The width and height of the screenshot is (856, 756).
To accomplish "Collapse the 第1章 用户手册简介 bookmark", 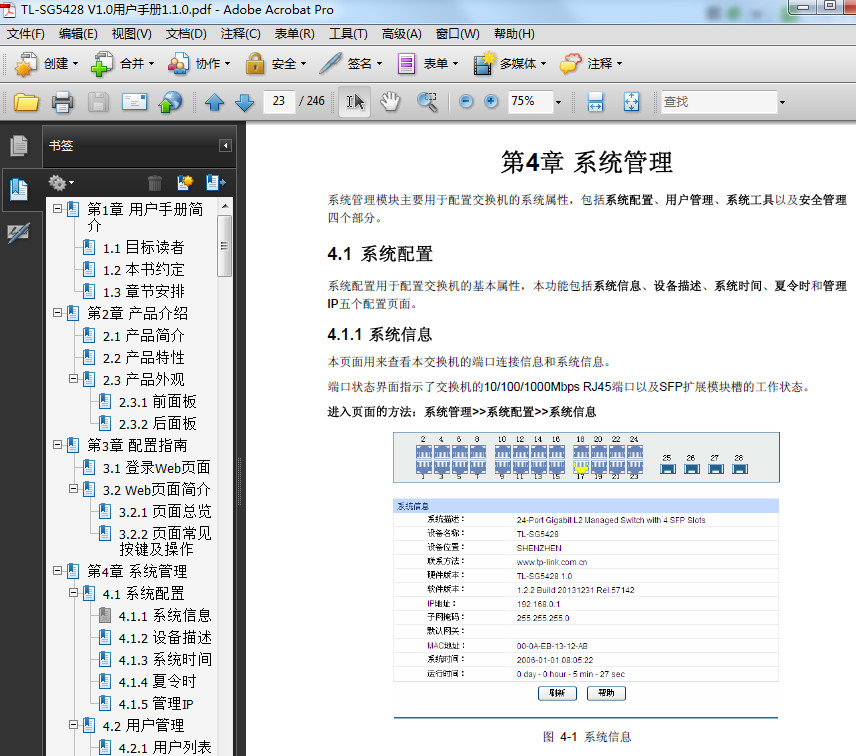I will point(57,209).
